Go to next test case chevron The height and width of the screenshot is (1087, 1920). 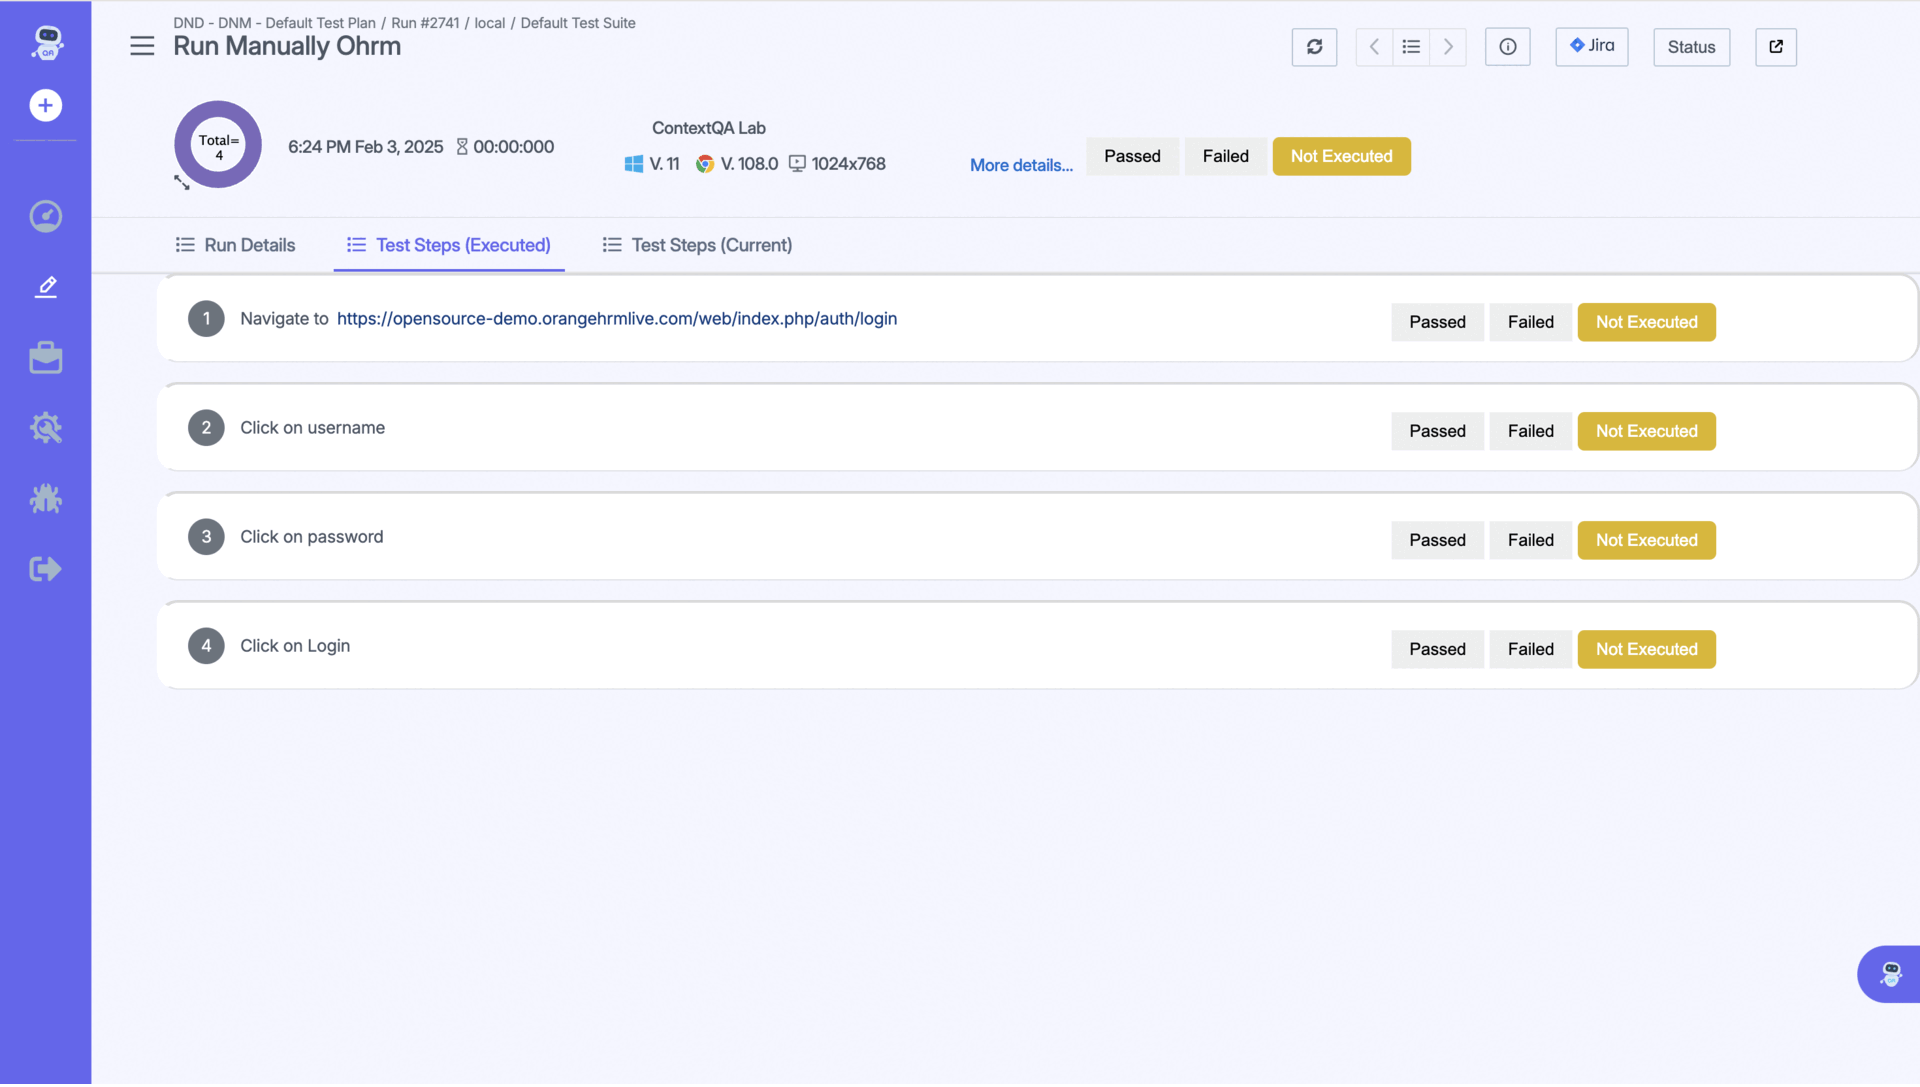coord(1448,47)
